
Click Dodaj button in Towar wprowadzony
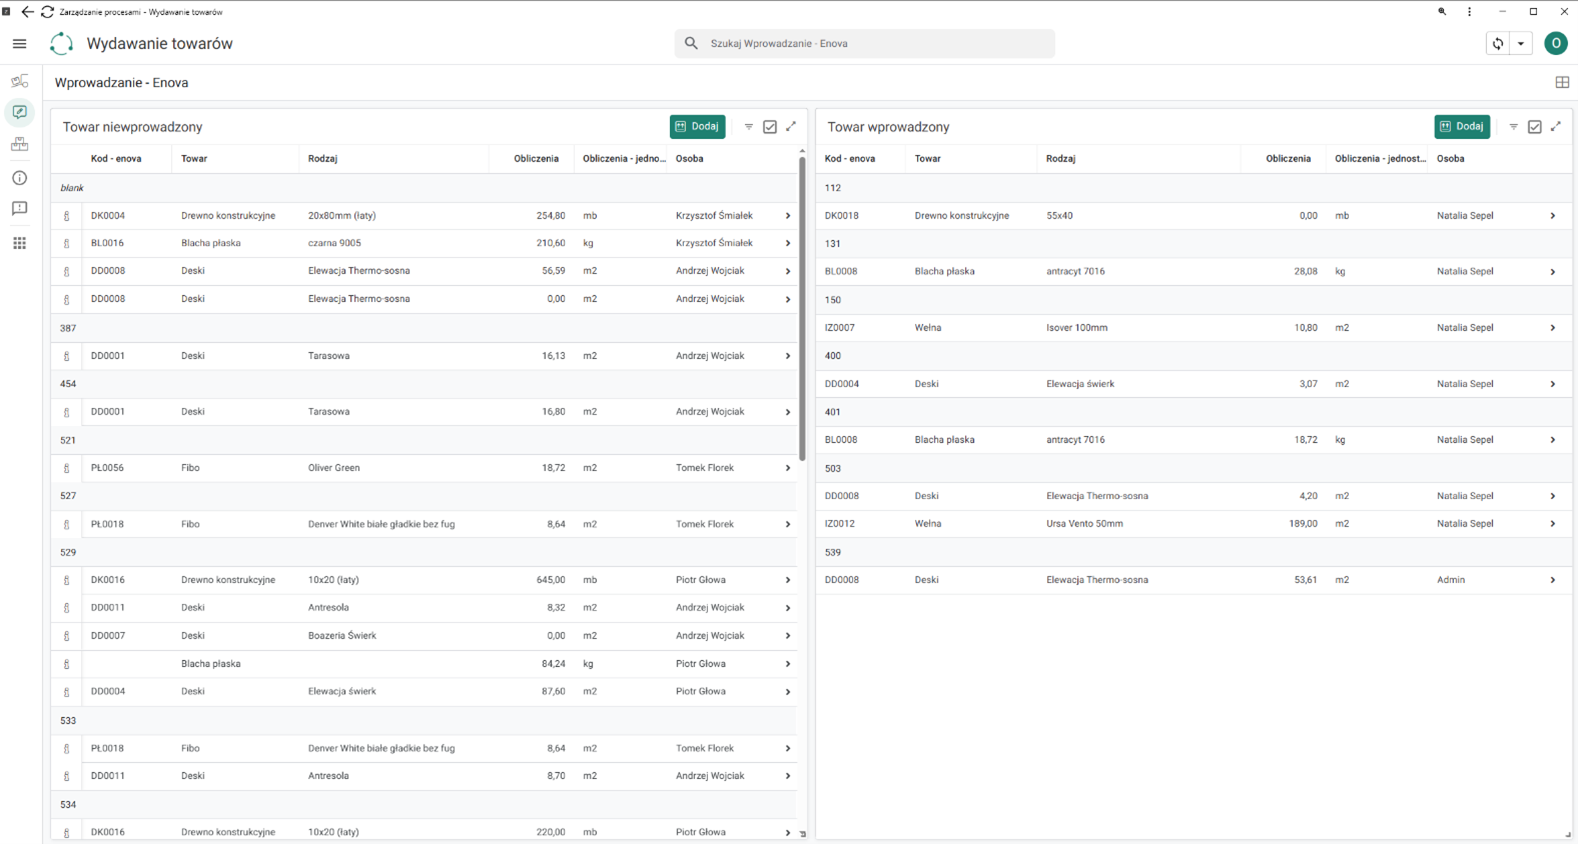coord(1462,127)
